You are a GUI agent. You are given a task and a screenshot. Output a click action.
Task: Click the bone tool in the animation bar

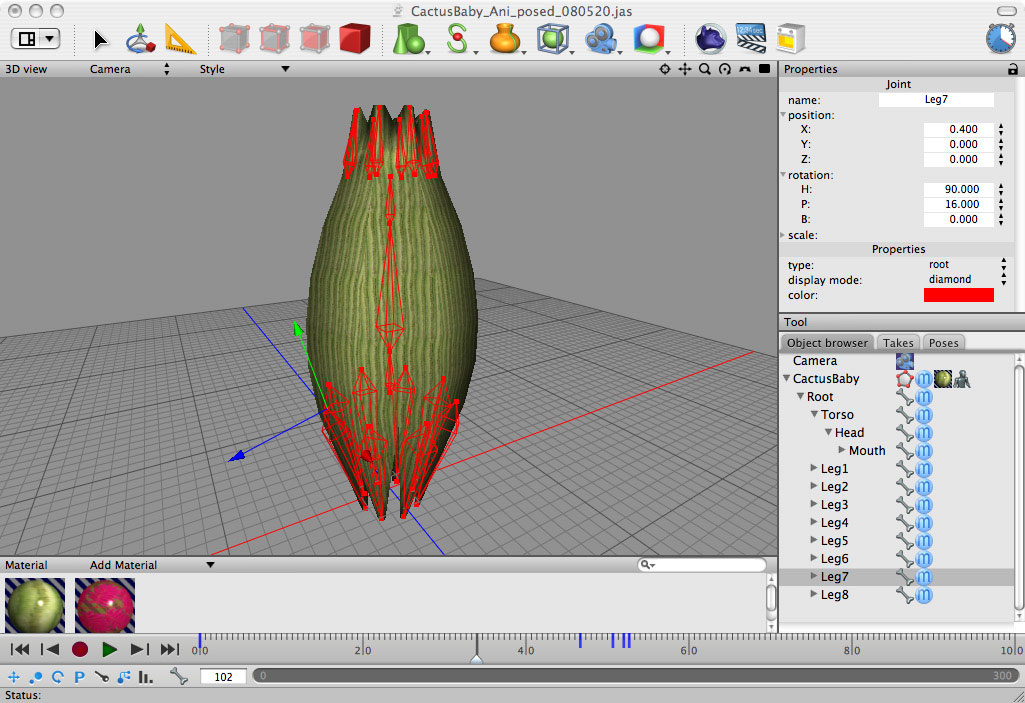tap(178, 677)
